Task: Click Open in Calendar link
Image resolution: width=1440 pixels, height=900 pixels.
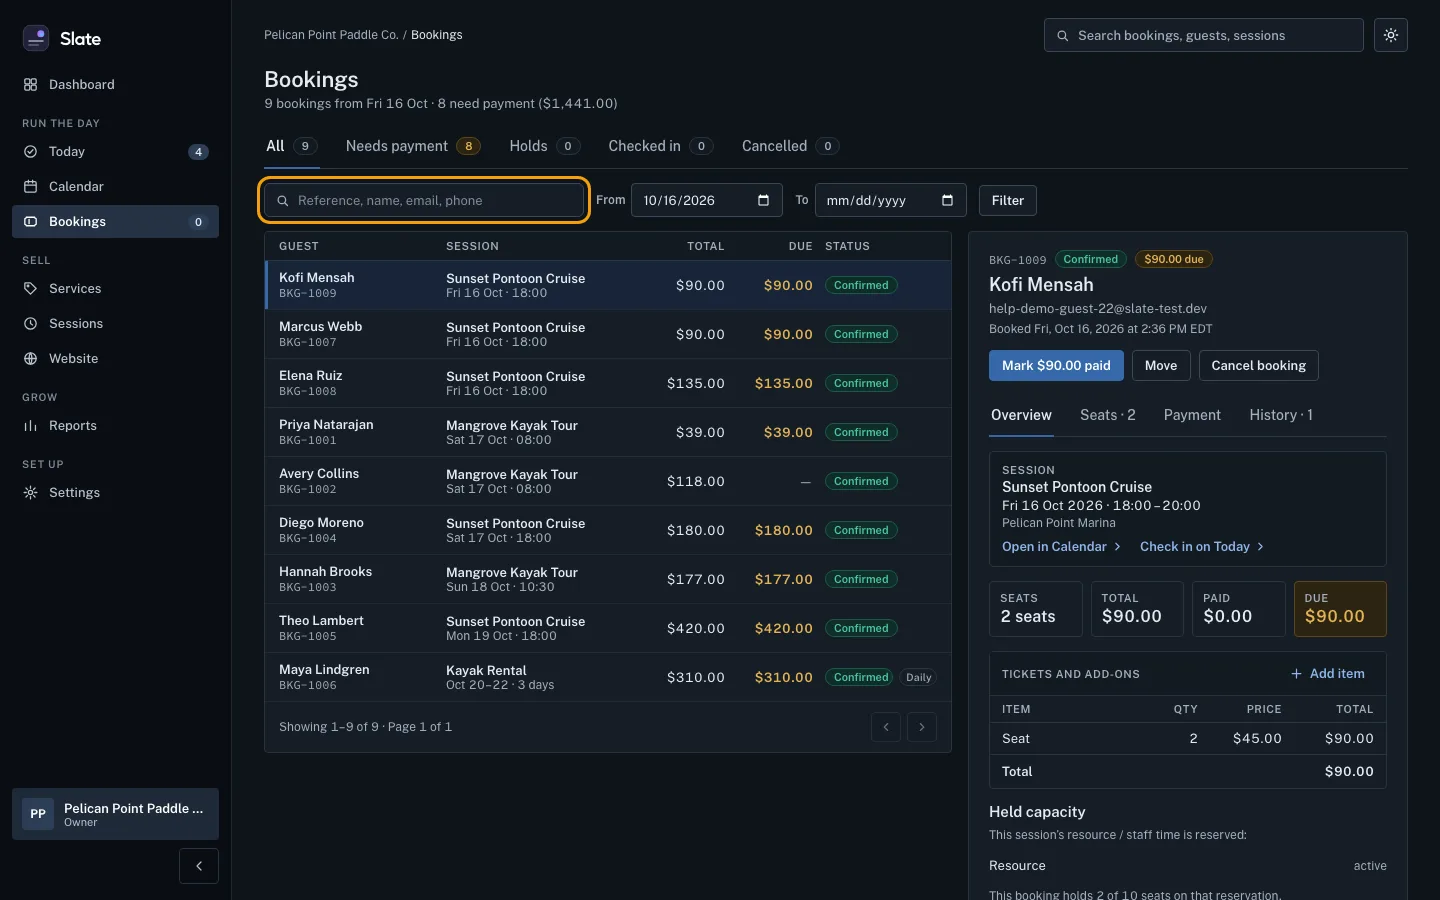Action: point(1061,547)
